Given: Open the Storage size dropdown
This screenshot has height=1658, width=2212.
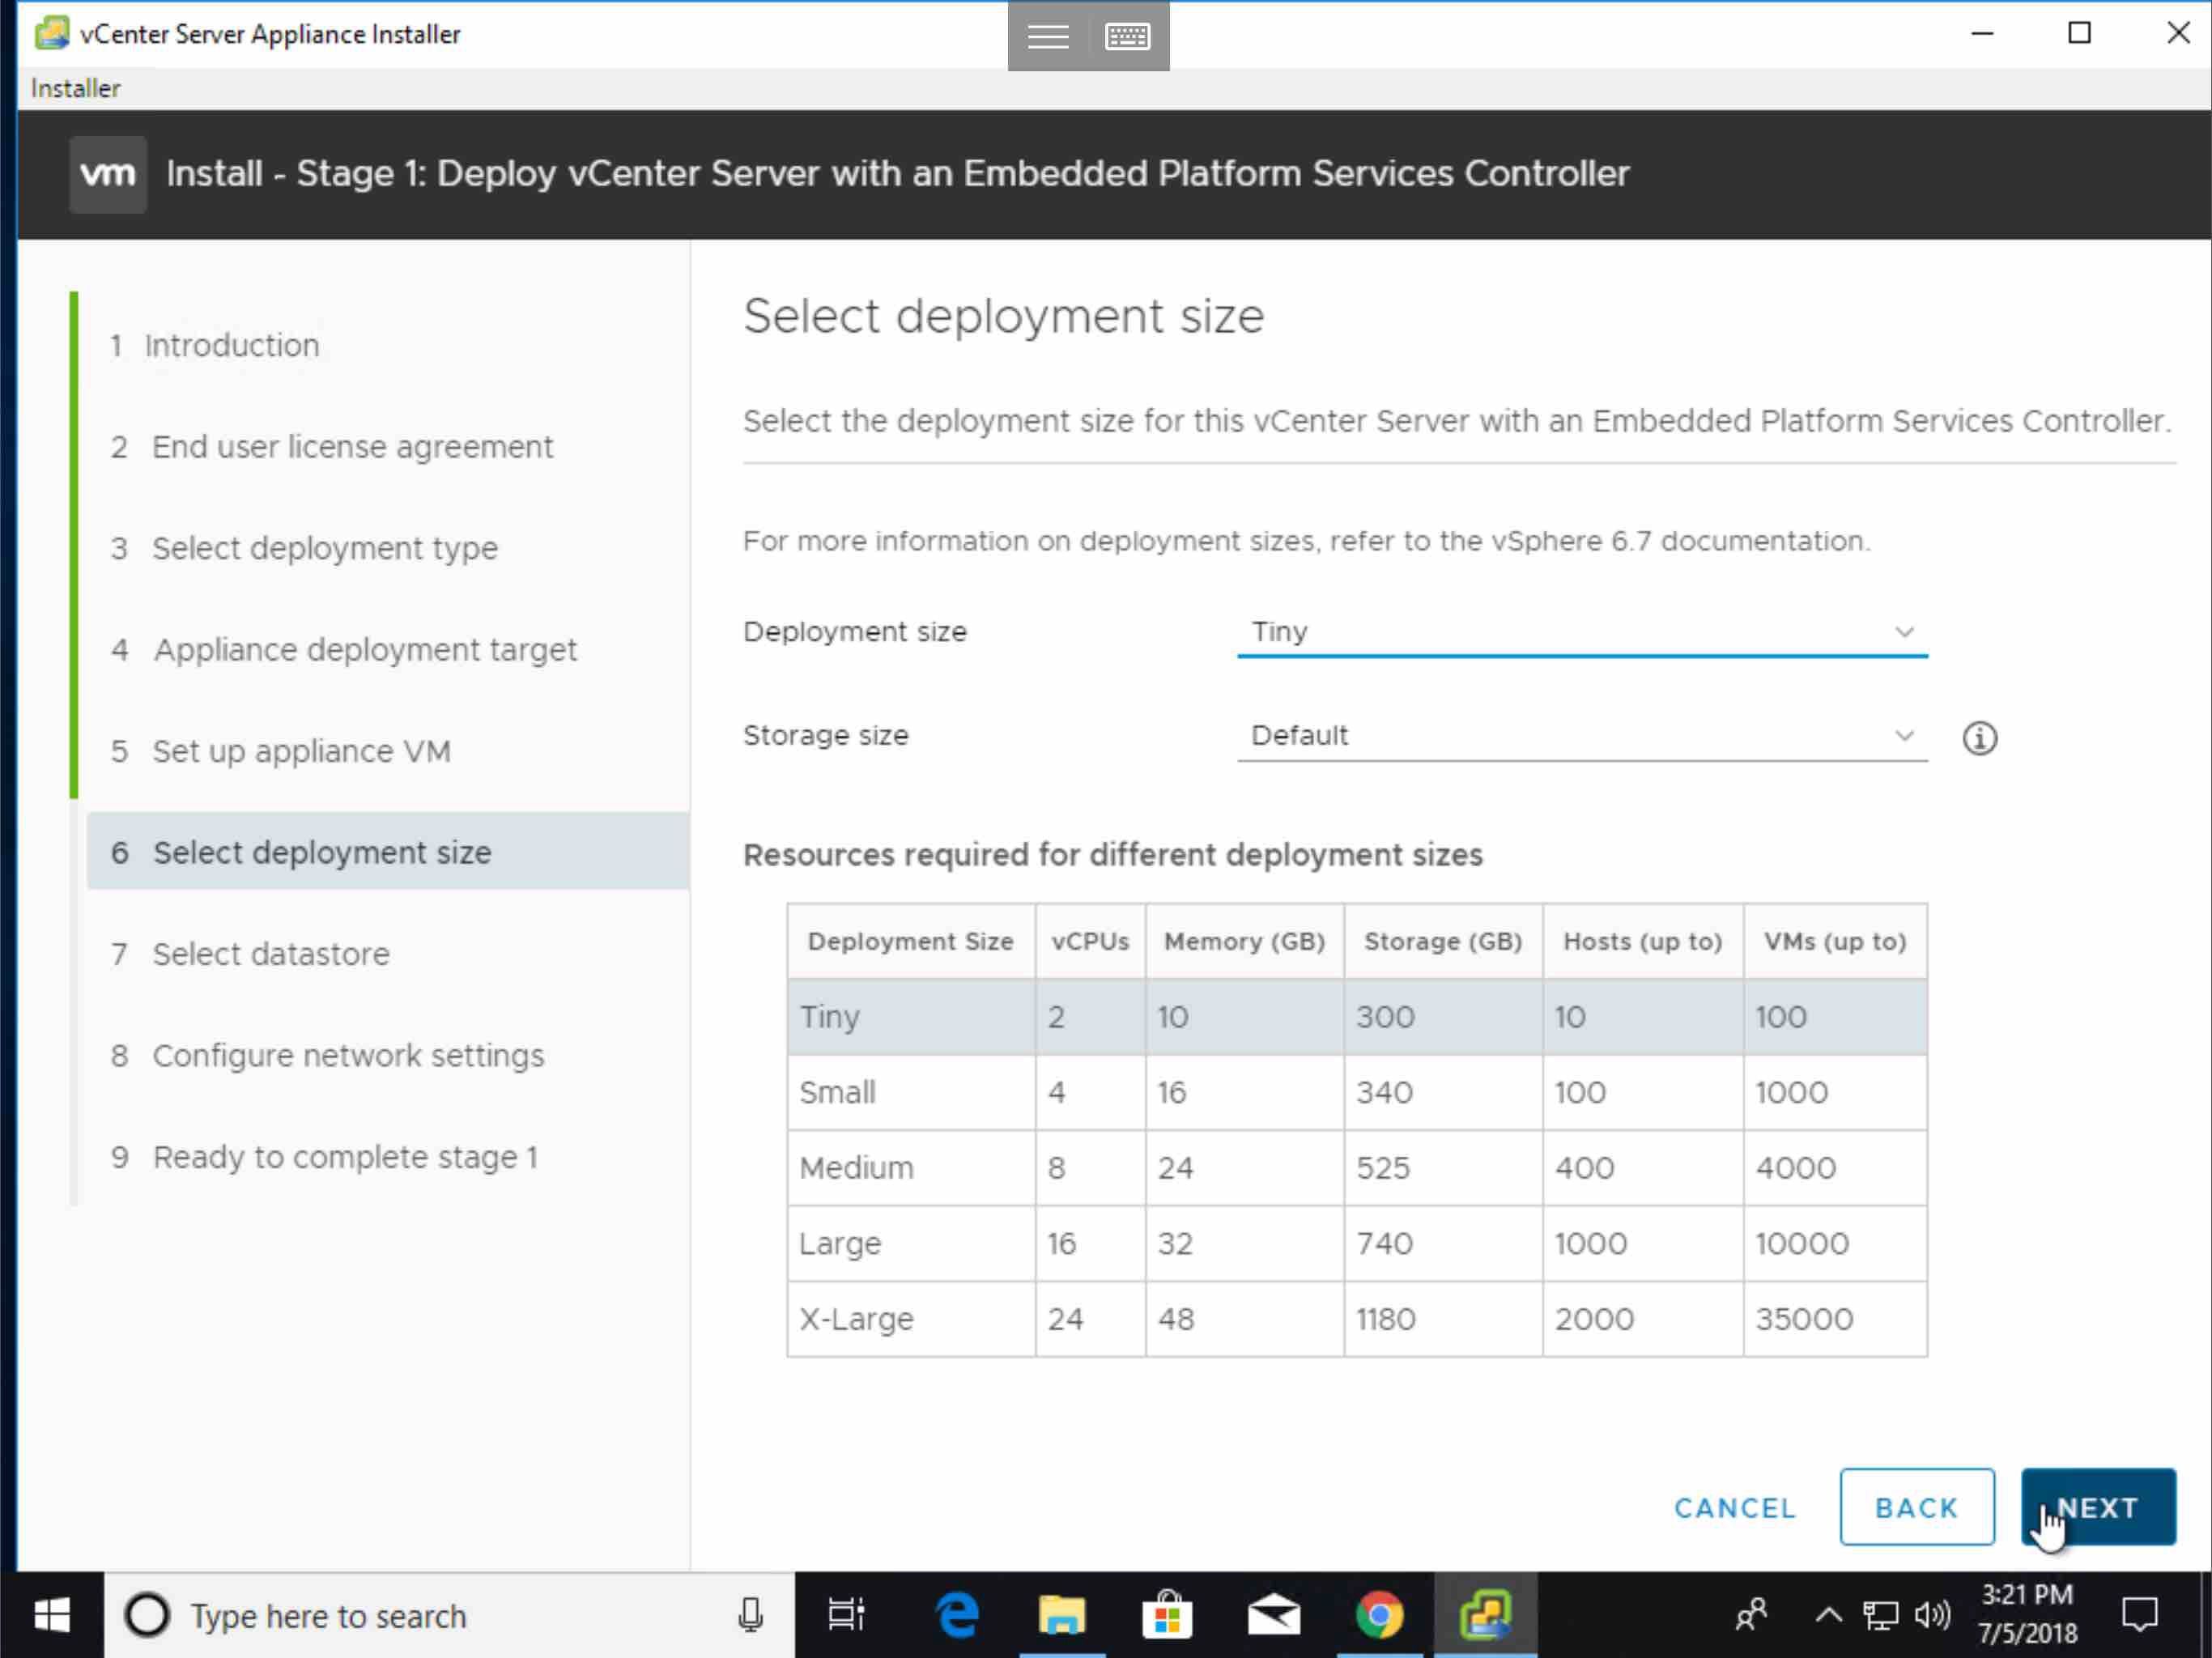Looking at the screenshot, I should coord(1582,736).
